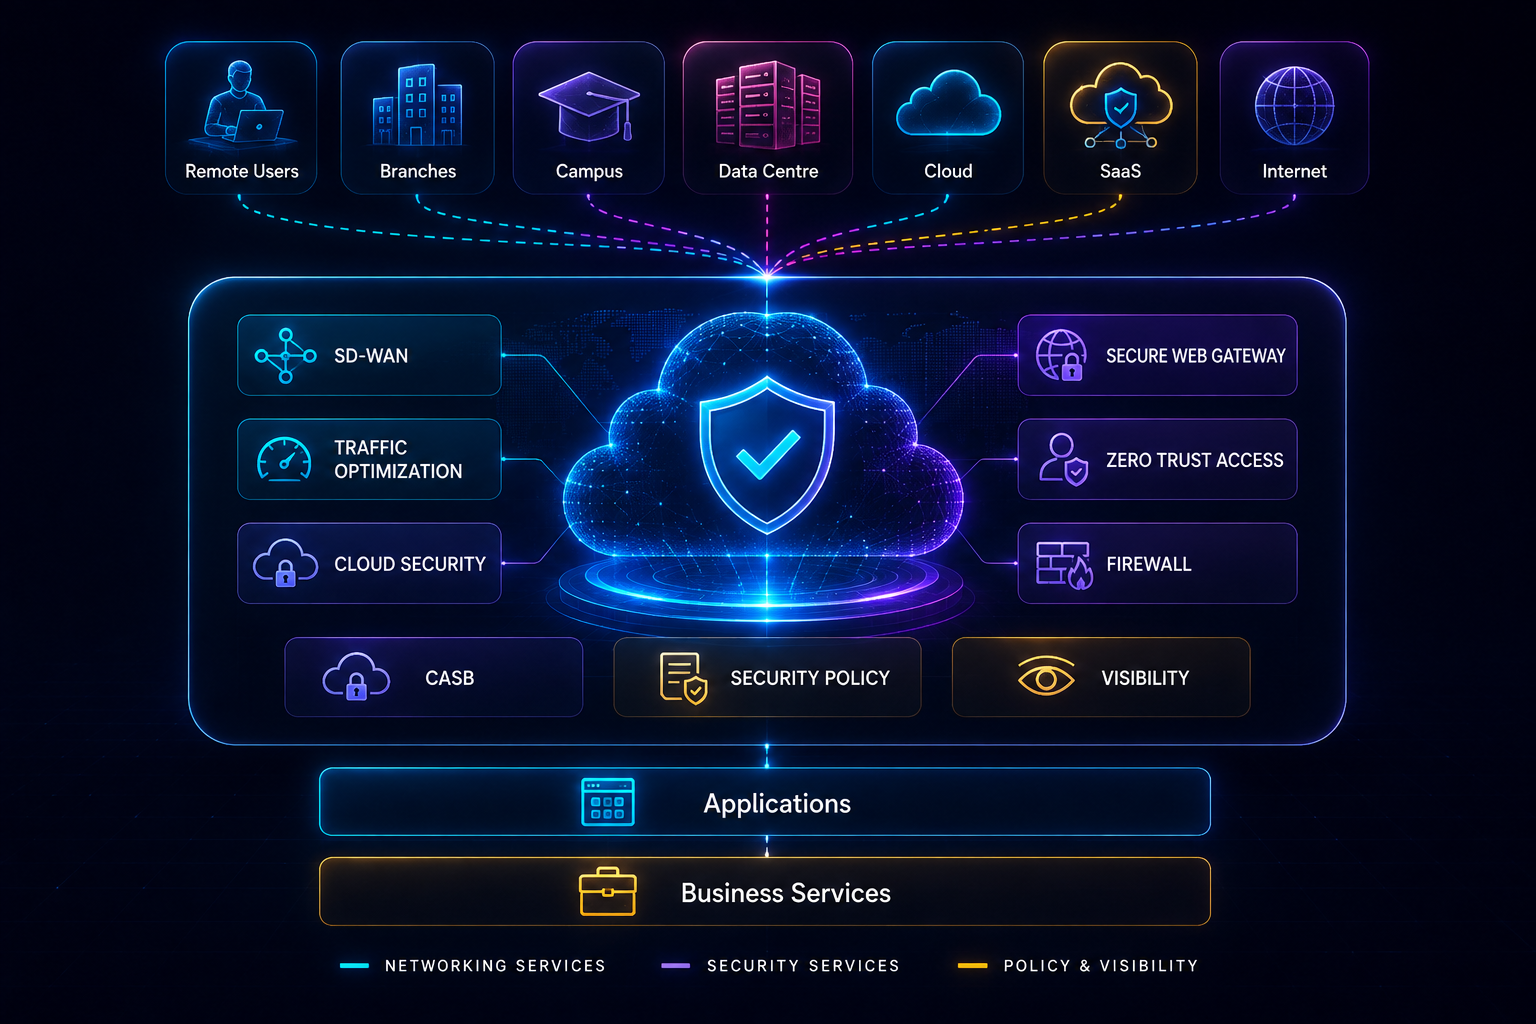The image size is (1536, 1024).
Task: Select the purple Security Services legend swatch
Action: click(x=676, y=966)
